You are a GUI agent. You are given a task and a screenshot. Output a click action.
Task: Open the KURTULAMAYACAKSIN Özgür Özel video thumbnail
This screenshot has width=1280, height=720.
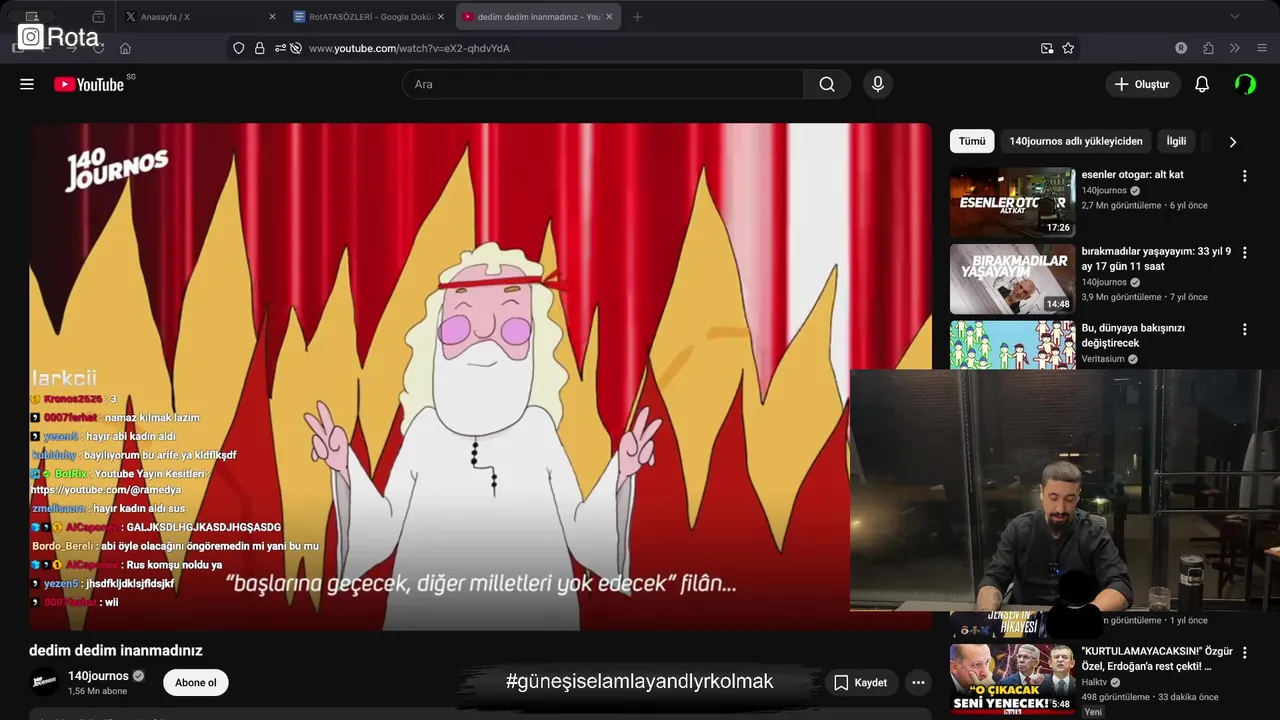[1012, 678]
